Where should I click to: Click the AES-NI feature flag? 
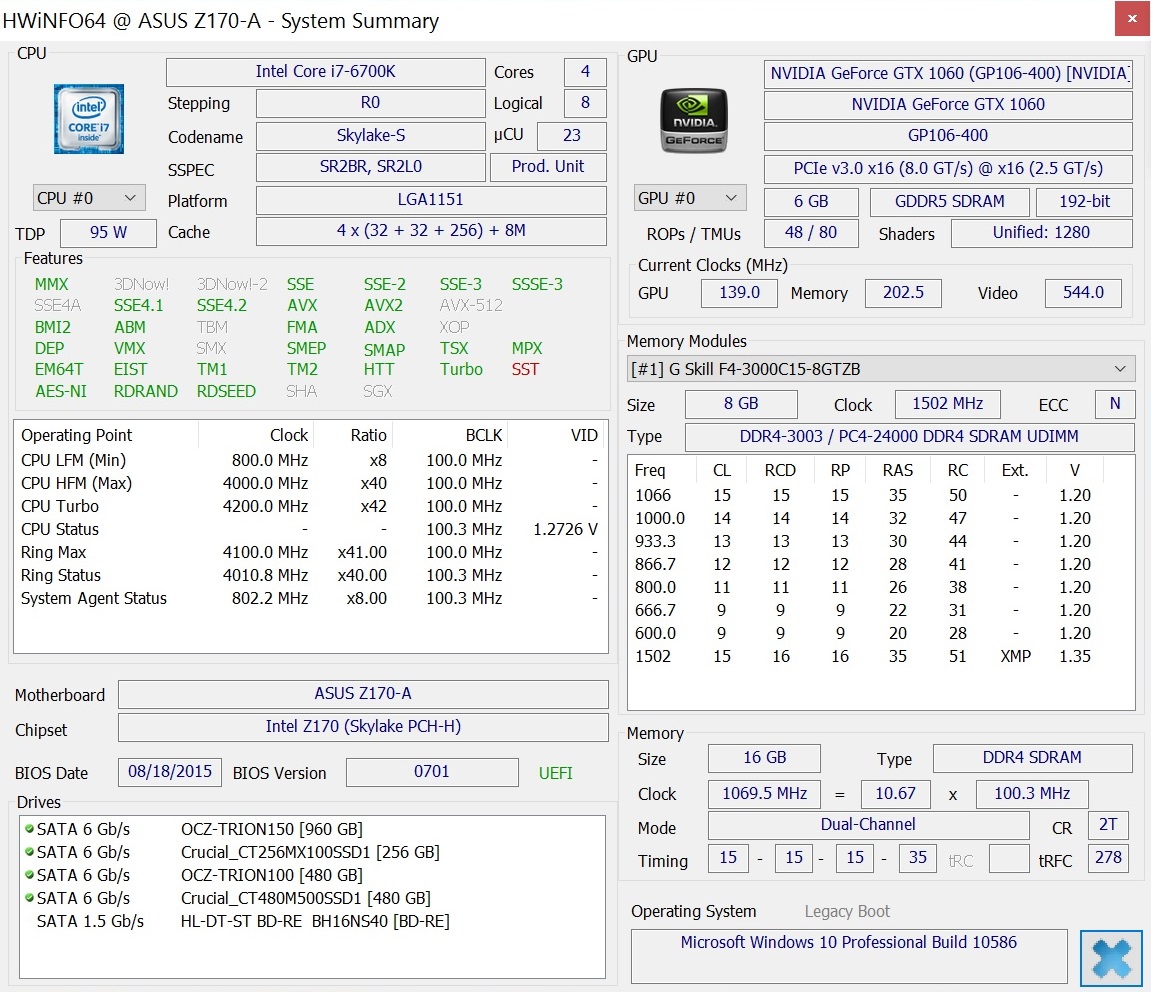(x=61, y=391)
